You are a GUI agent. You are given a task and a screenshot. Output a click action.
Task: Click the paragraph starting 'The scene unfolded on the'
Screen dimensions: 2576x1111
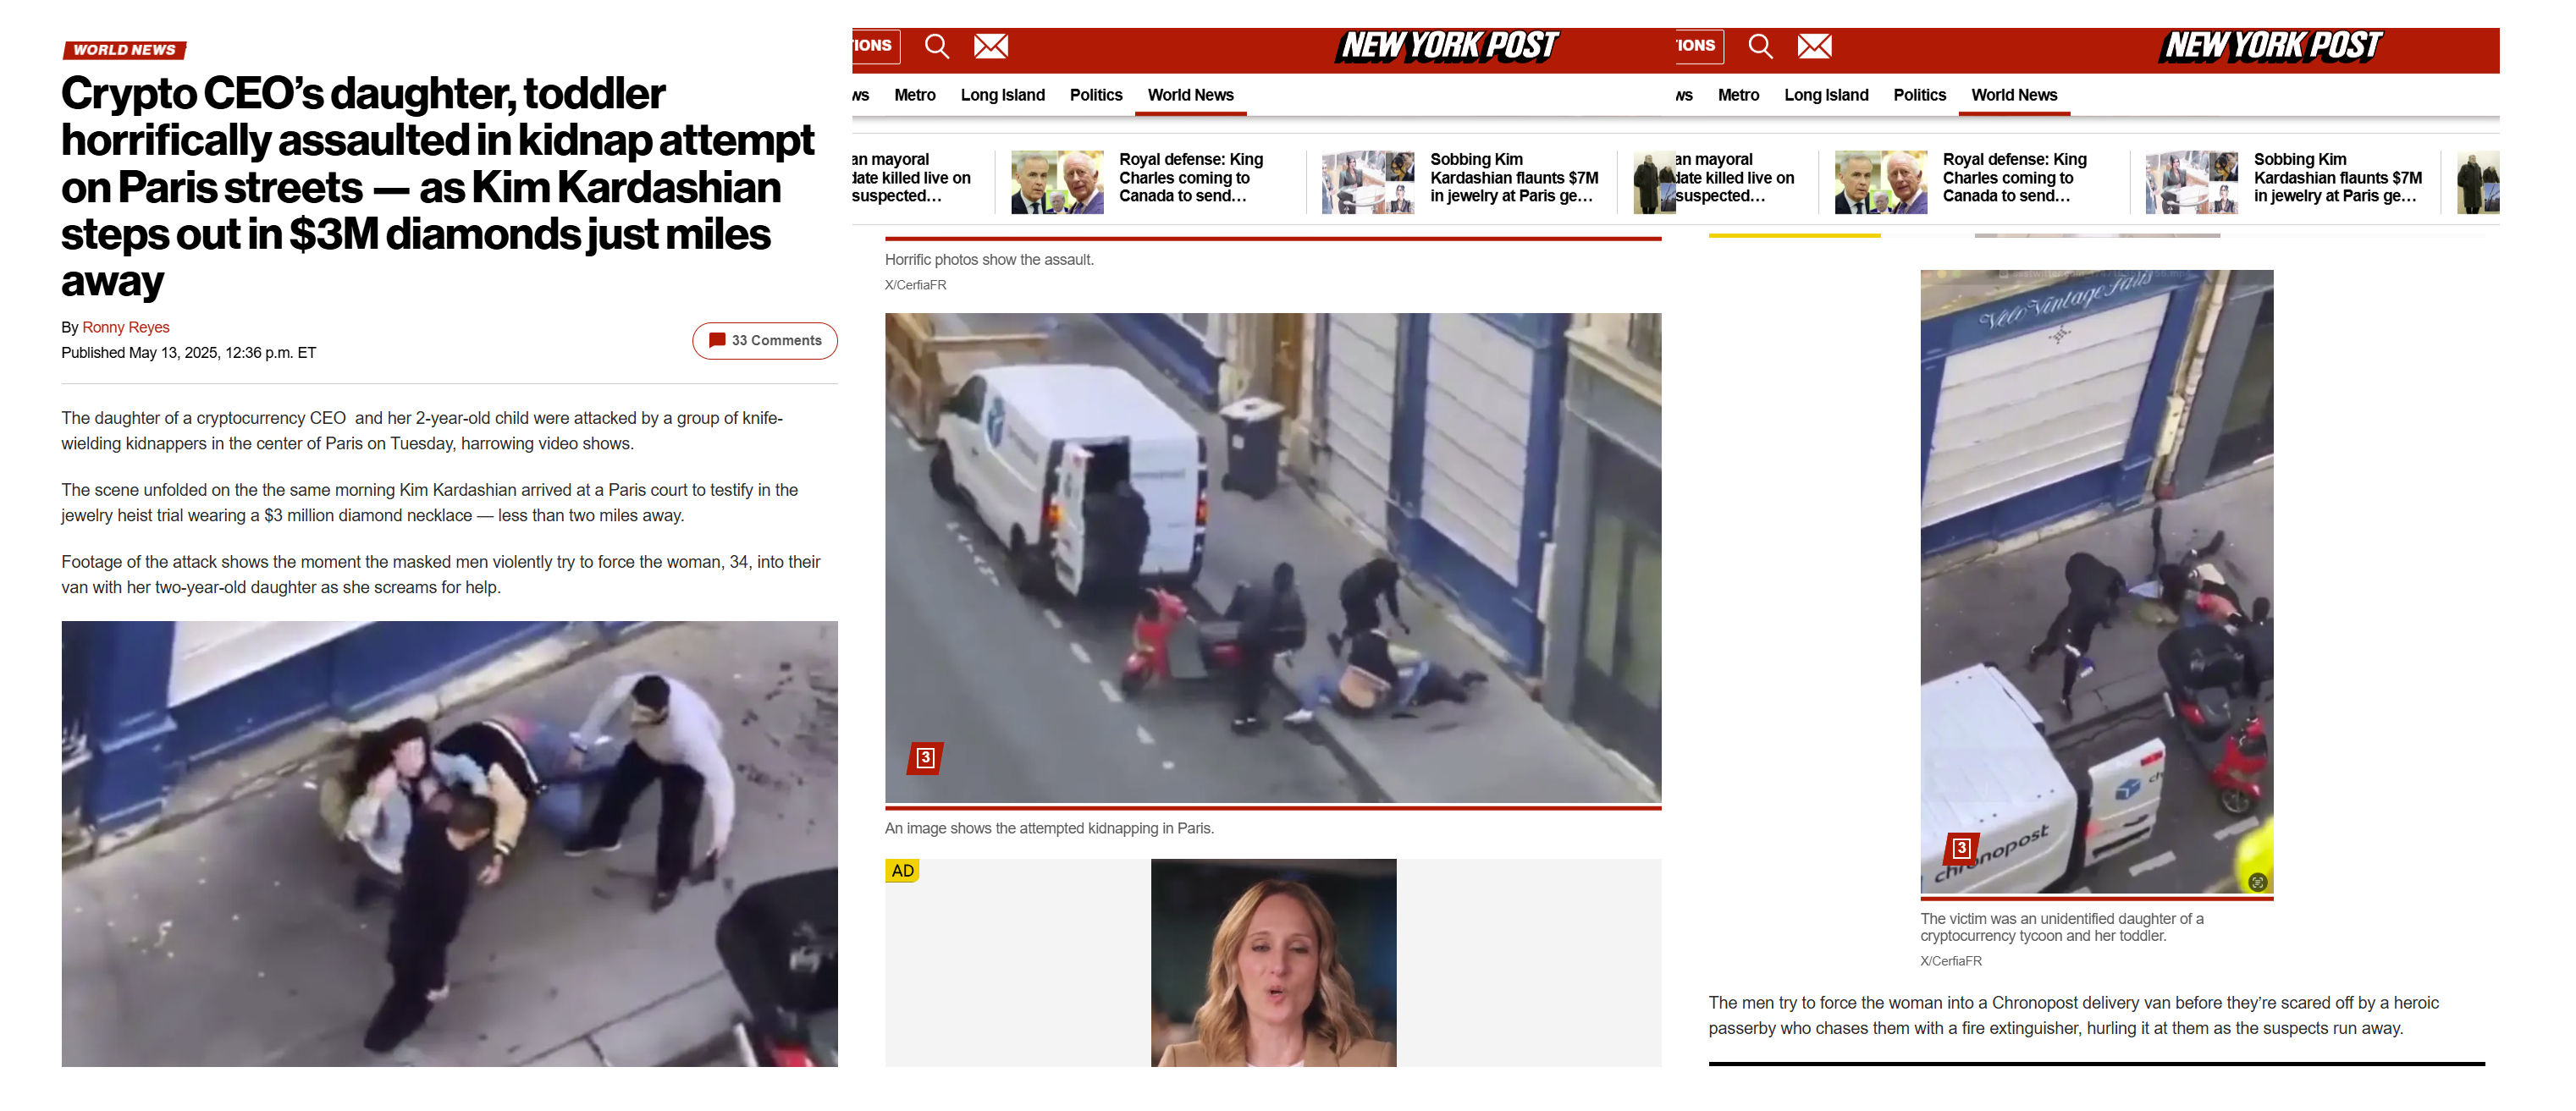(430, 502)
